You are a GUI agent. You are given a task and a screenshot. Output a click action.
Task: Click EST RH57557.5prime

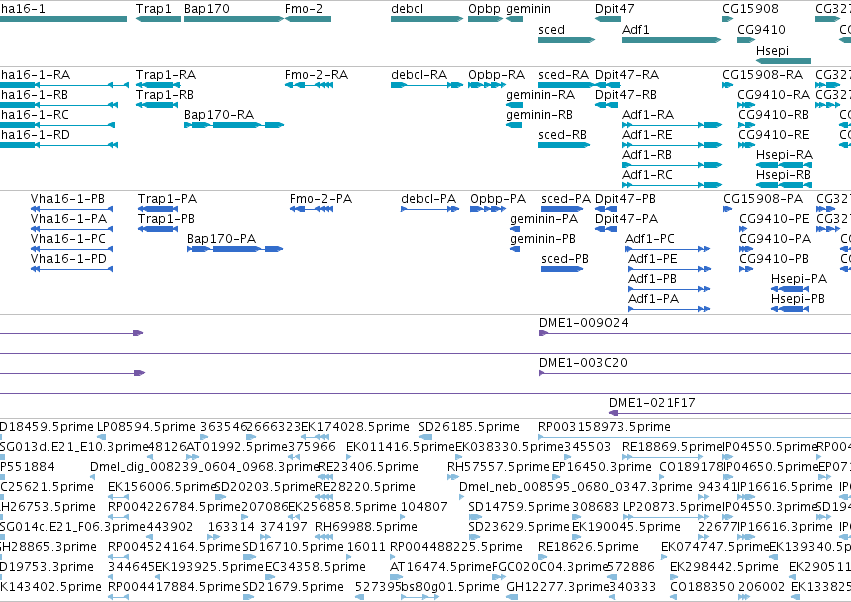(453, 477)
